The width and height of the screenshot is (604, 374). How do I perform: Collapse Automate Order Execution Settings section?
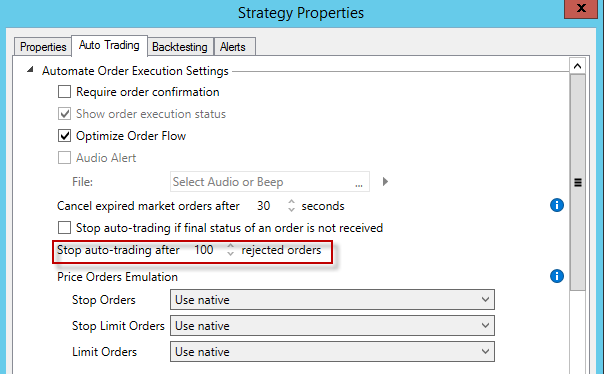coord(30,70)
